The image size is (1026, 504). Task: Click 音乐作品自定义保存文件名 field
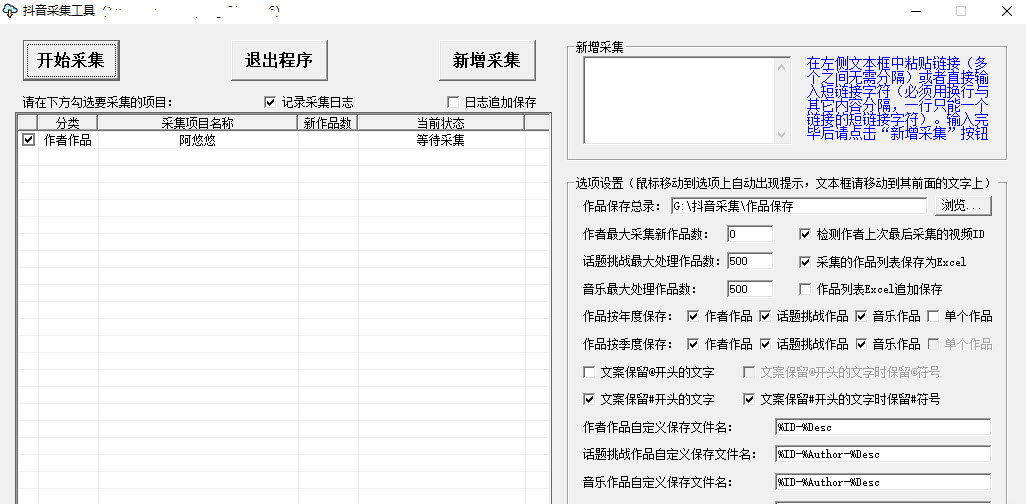click(x=883, y=482)
